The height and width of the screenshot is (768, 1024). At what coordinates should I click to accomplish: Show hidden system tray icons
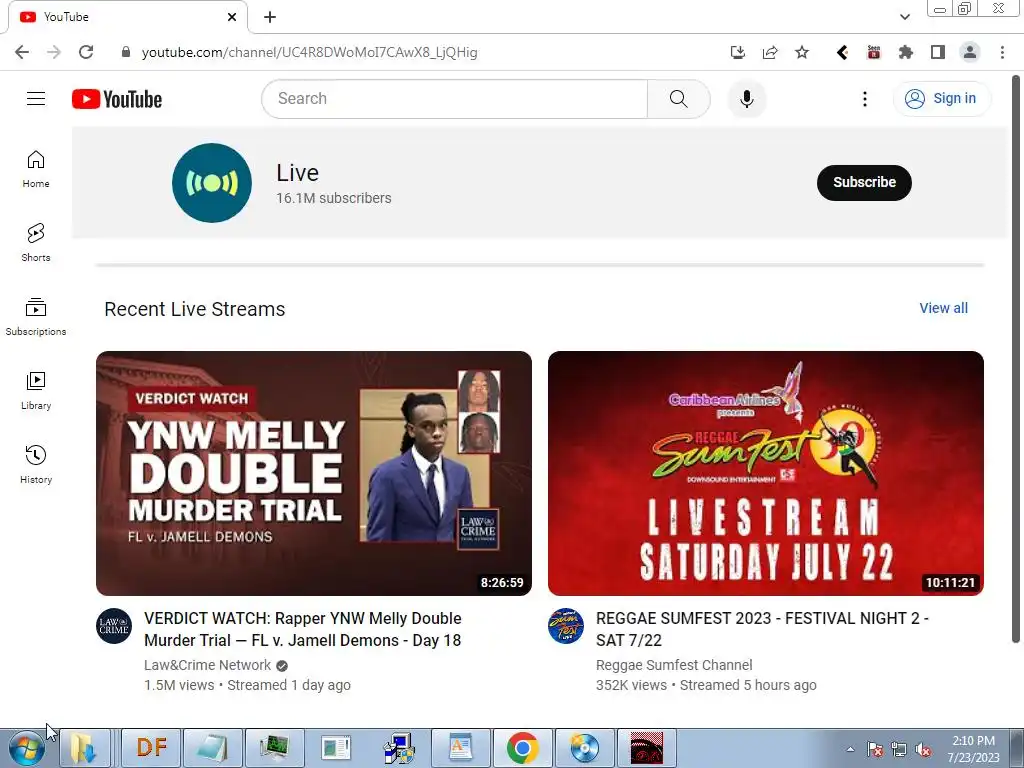click(850, 749)
